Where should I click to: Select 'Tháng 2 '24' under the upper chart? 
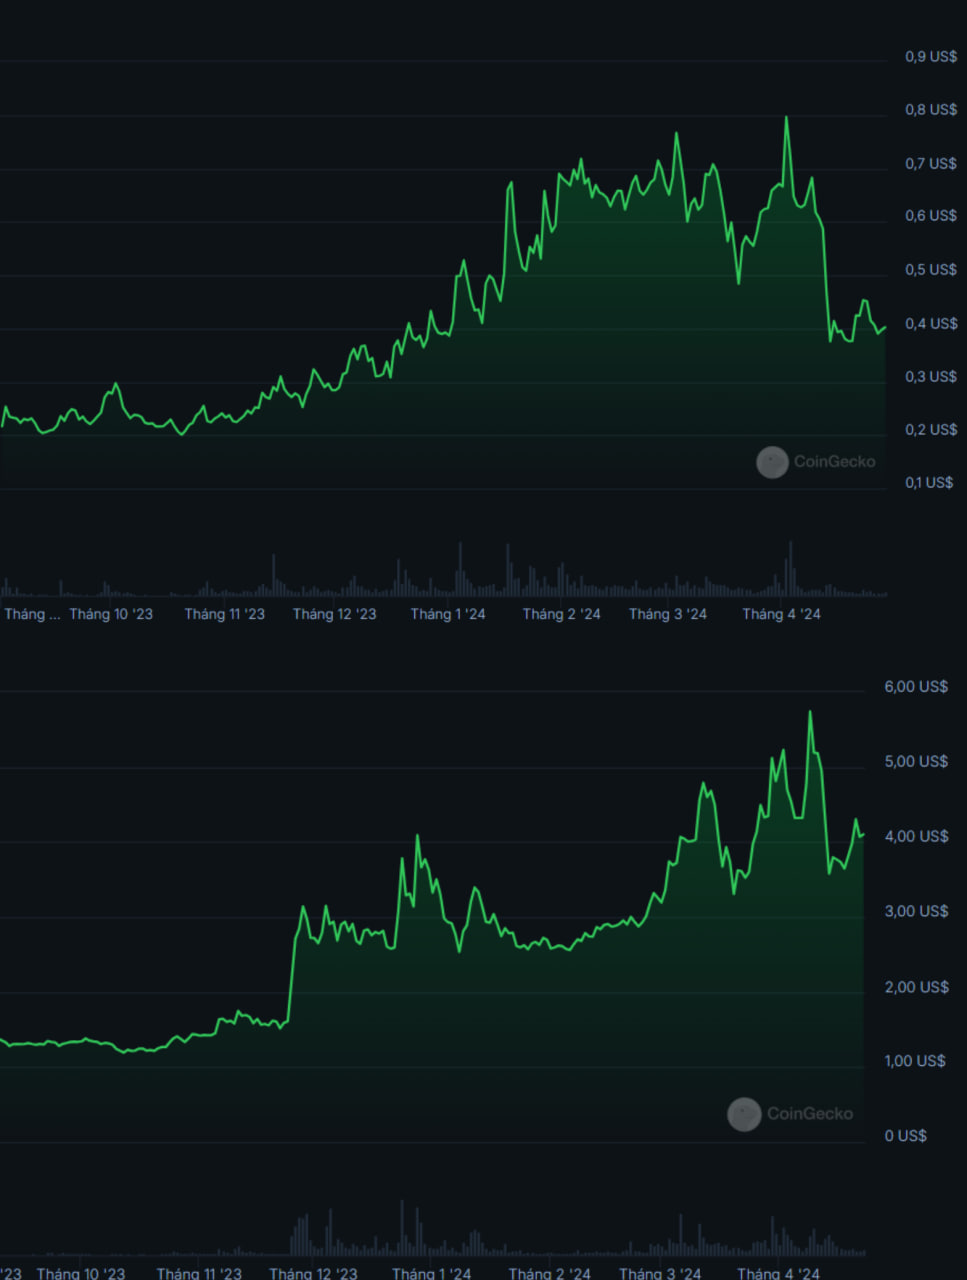coord(561,614)
